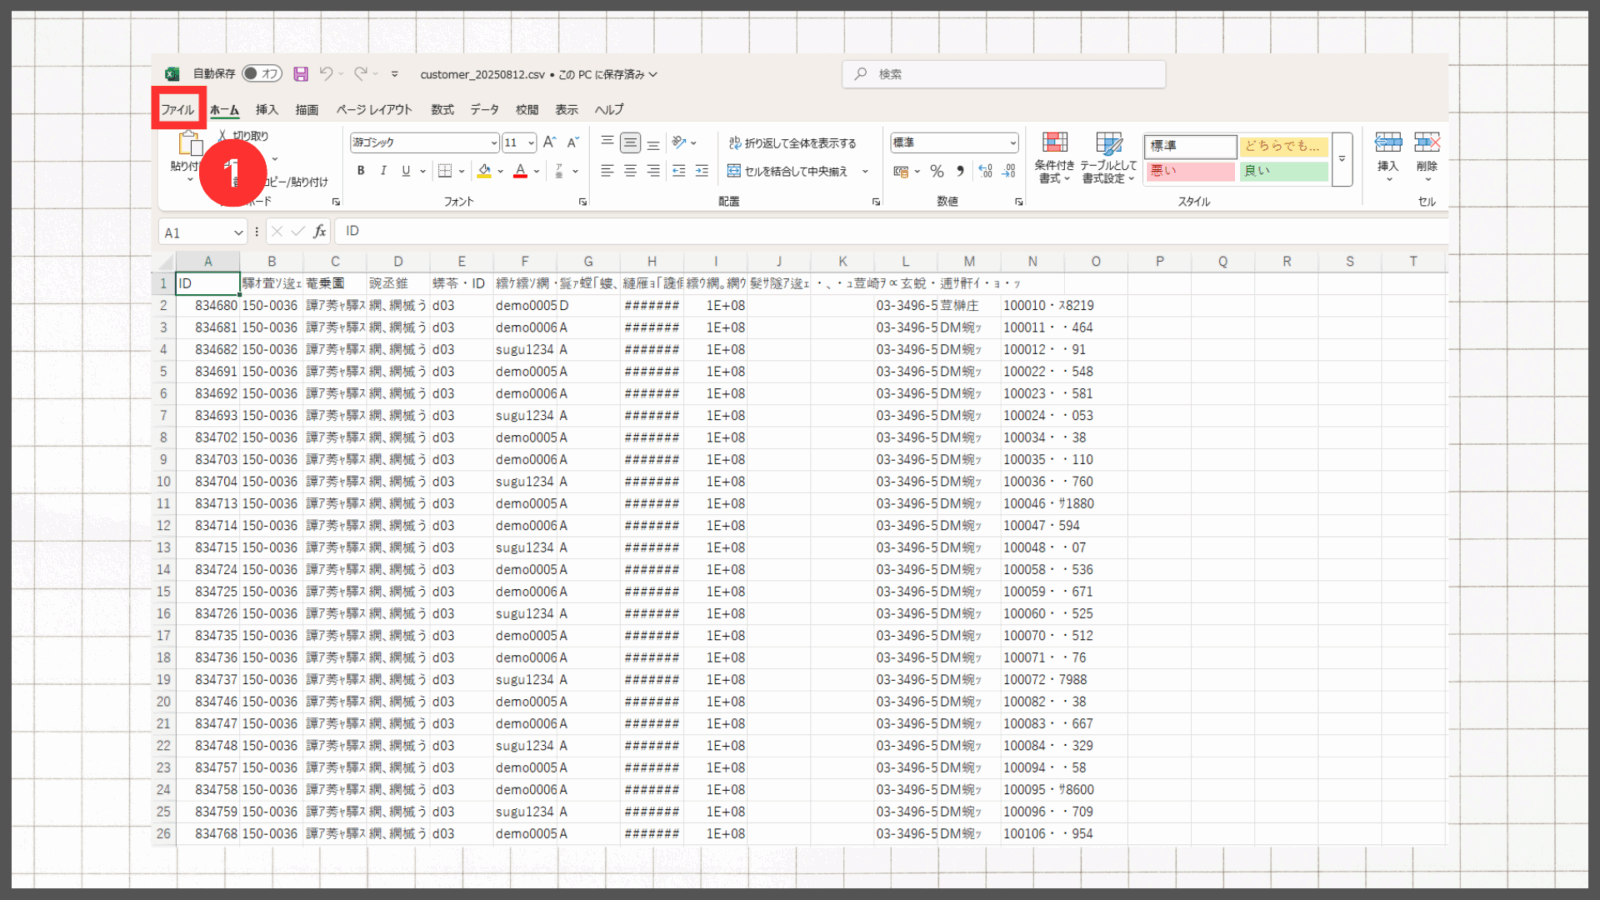Toggle the AutoSave (自動保存) switch

pos(262,74)
